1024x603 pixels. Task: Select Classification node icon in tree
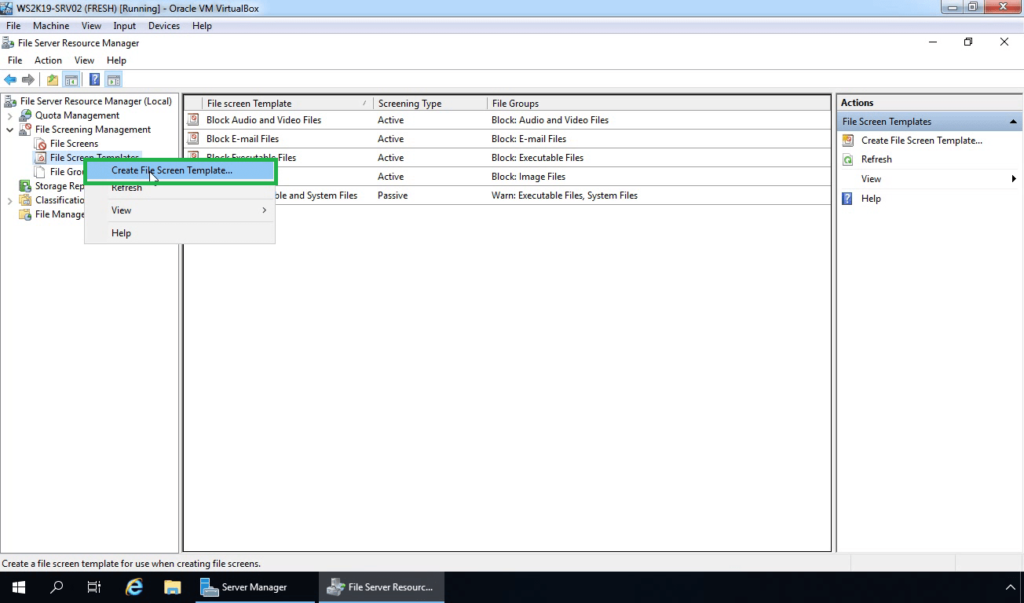point(25,201)
